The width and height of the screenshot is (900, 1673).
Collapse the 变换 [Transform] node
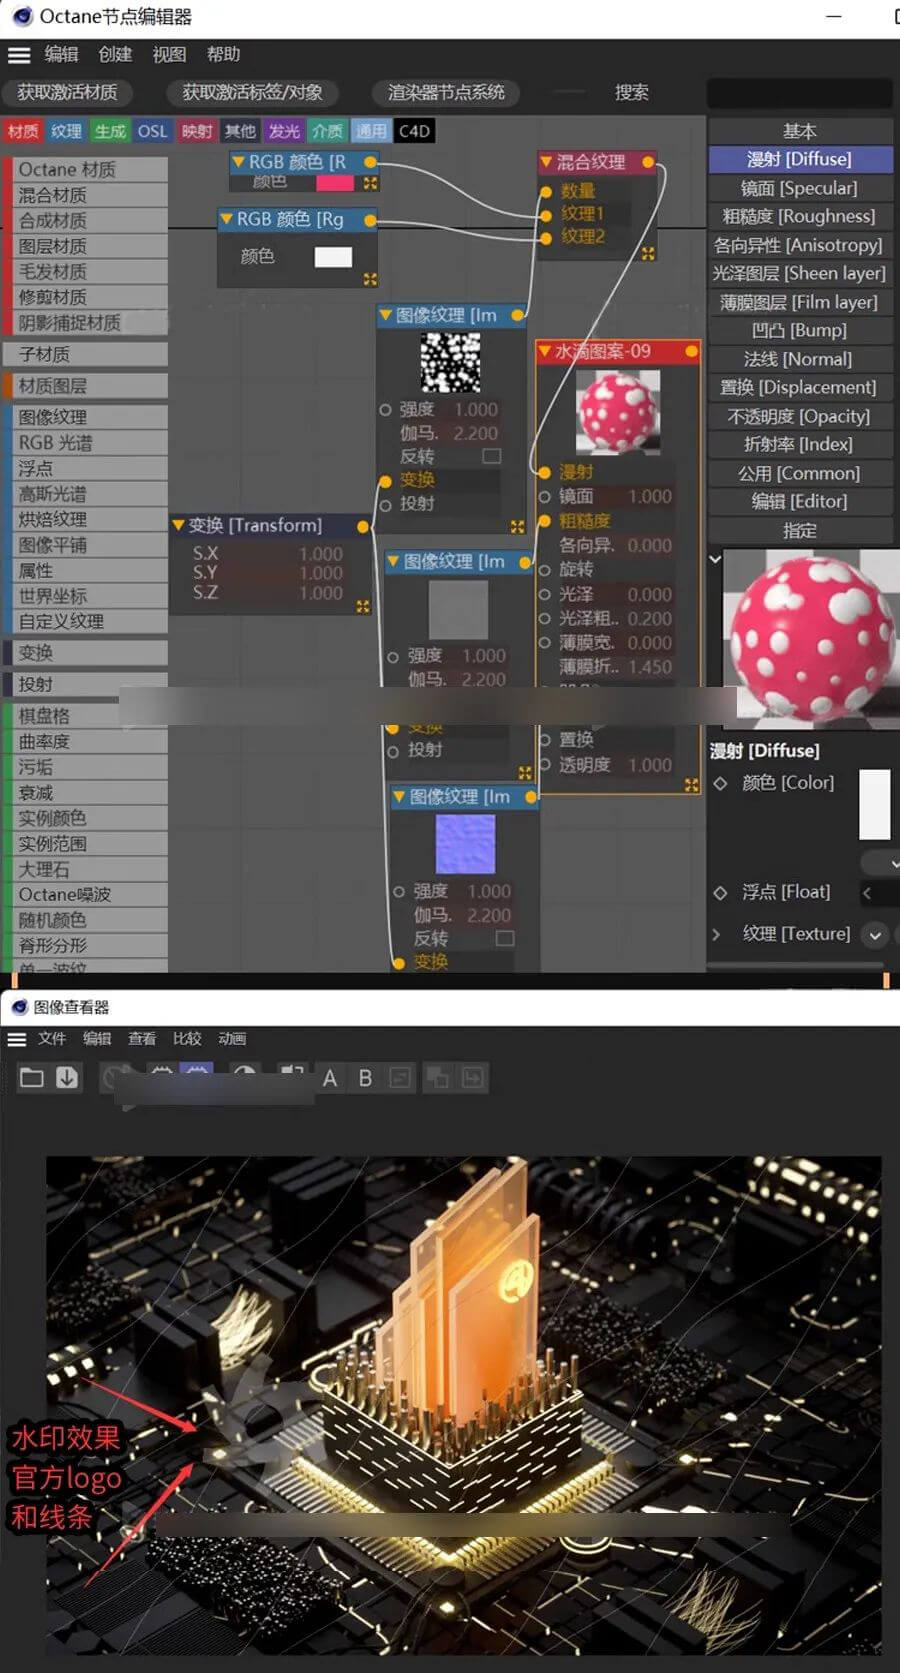pyautogui.click(x=178, y=525)
